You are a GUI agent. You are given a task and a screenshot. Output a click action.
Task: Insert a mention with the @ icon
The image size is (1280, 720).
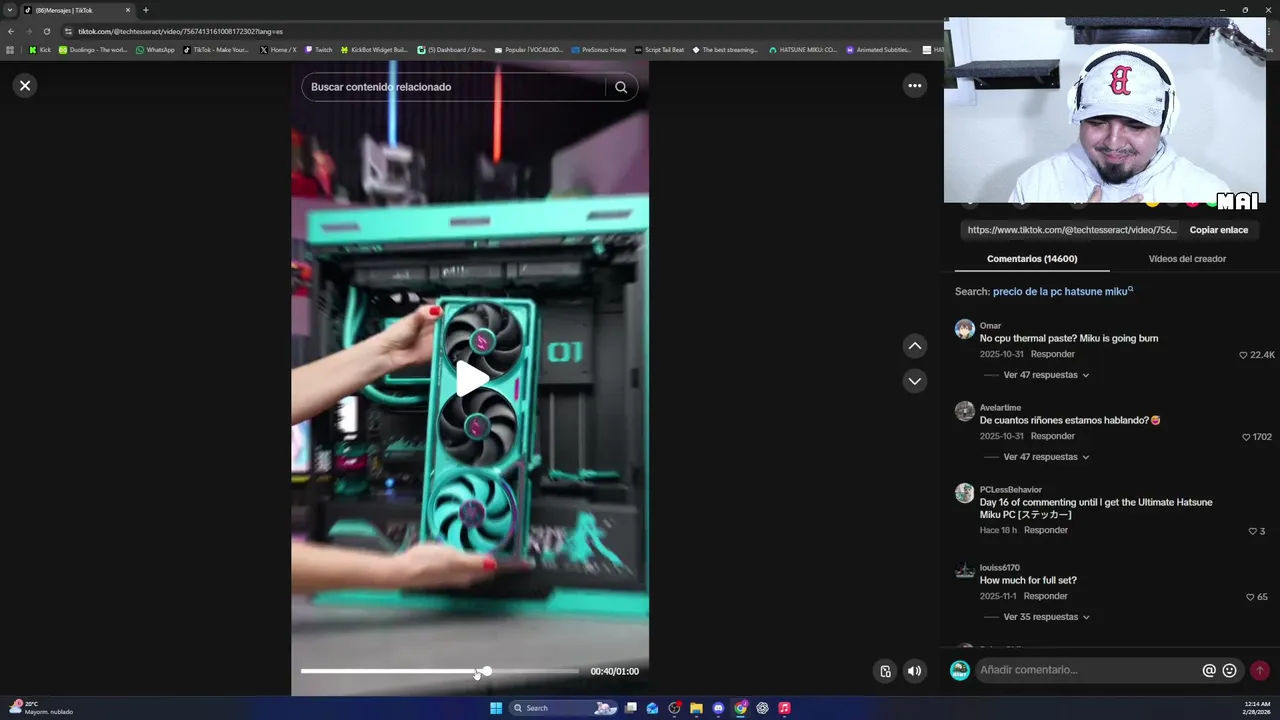(1209, 671)
